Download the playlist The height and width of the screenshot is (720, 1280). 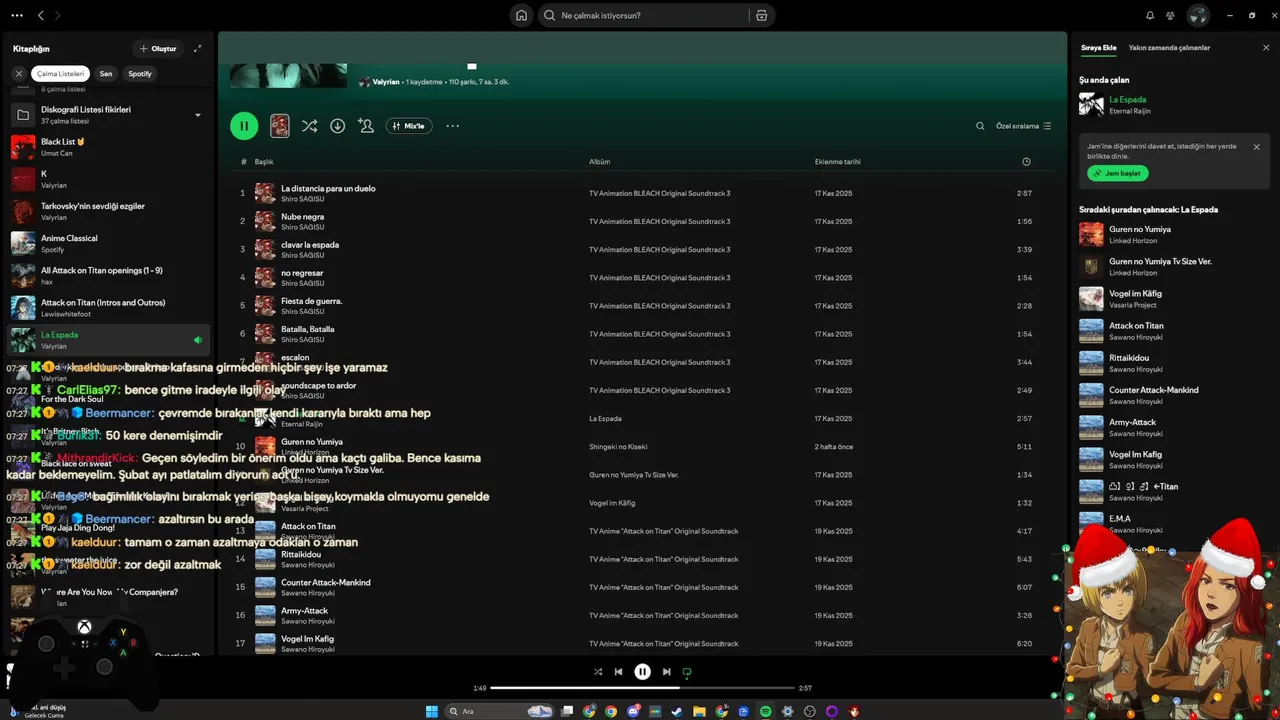(337, 126)
